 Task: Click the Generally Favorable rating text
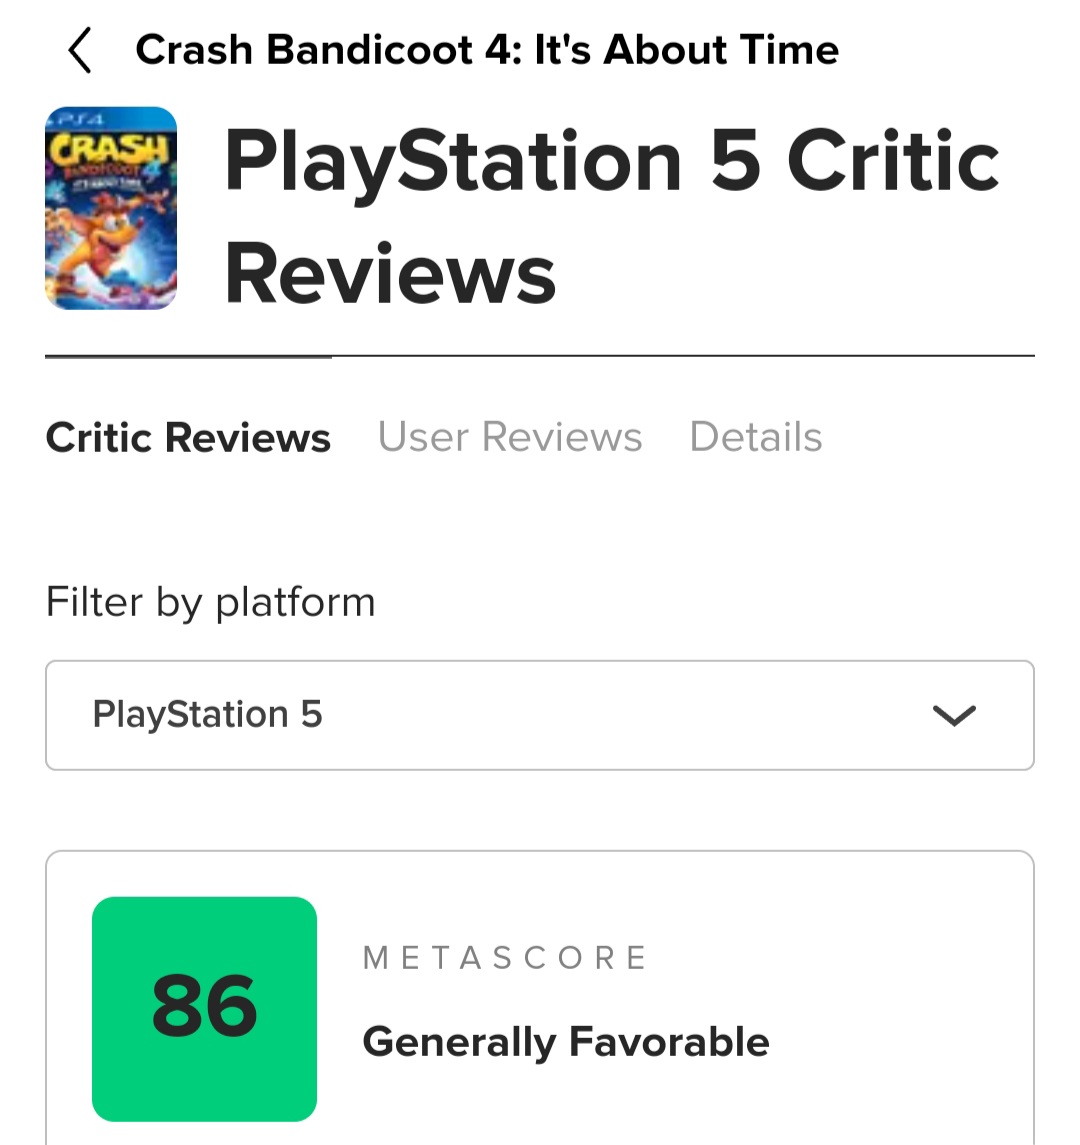[x=566, y=1042]
